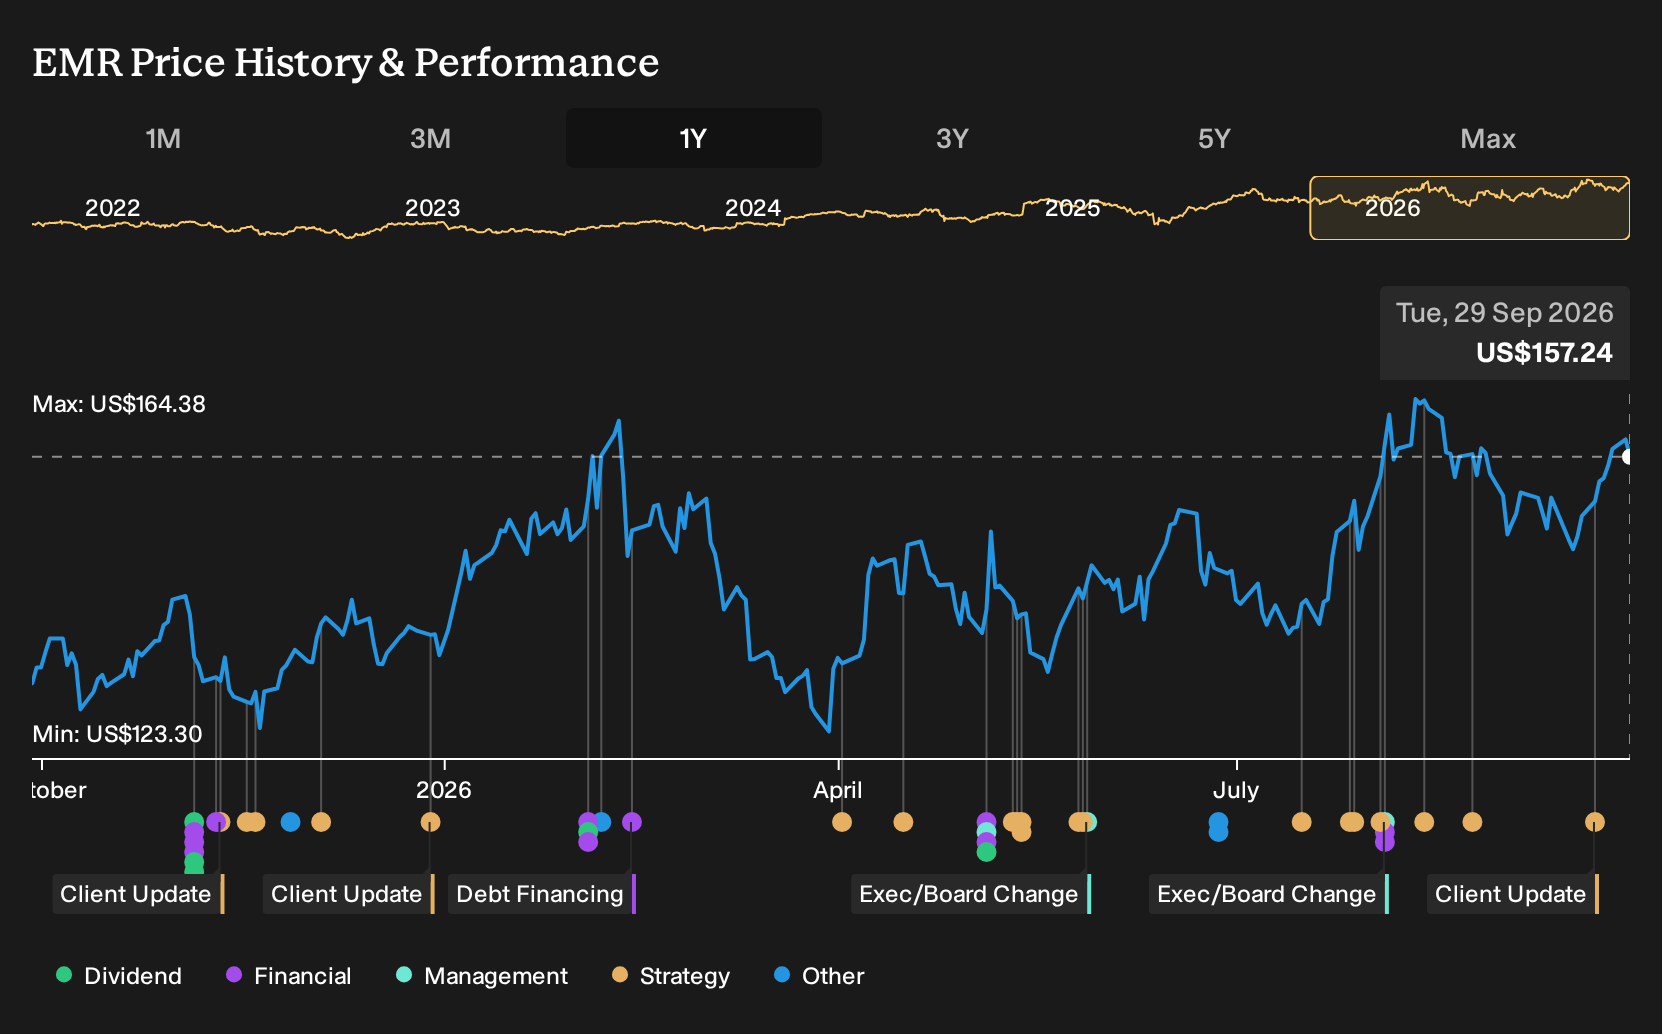The image size is (1662, 1034).
Task: Click the 2024 label in overview chart
Action: coord(752,208)
